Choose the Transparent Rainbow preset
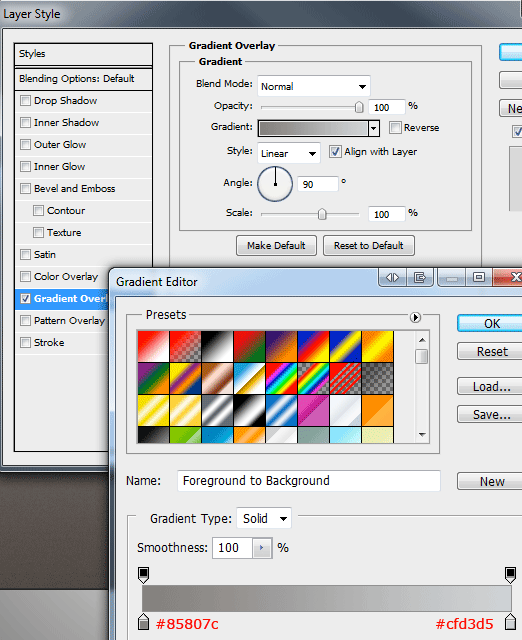This screenshot has height=640, width=522. point(313,378)
